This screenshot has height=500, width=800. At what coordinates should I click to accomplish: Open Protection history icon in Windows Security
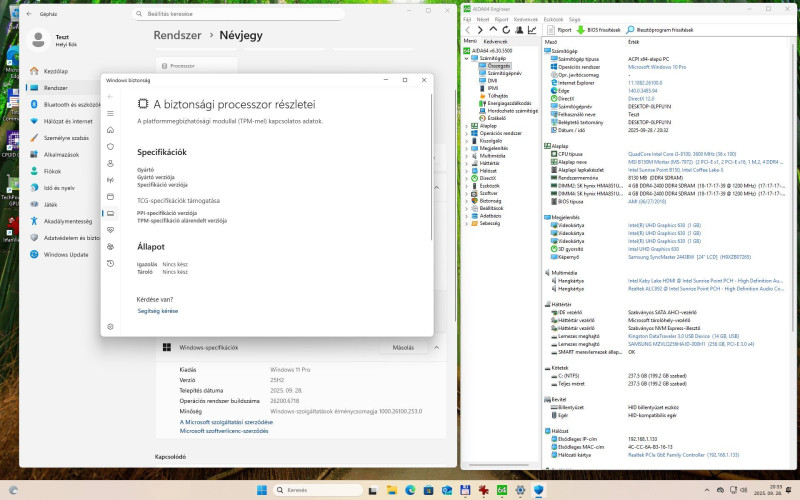point(110,263)
